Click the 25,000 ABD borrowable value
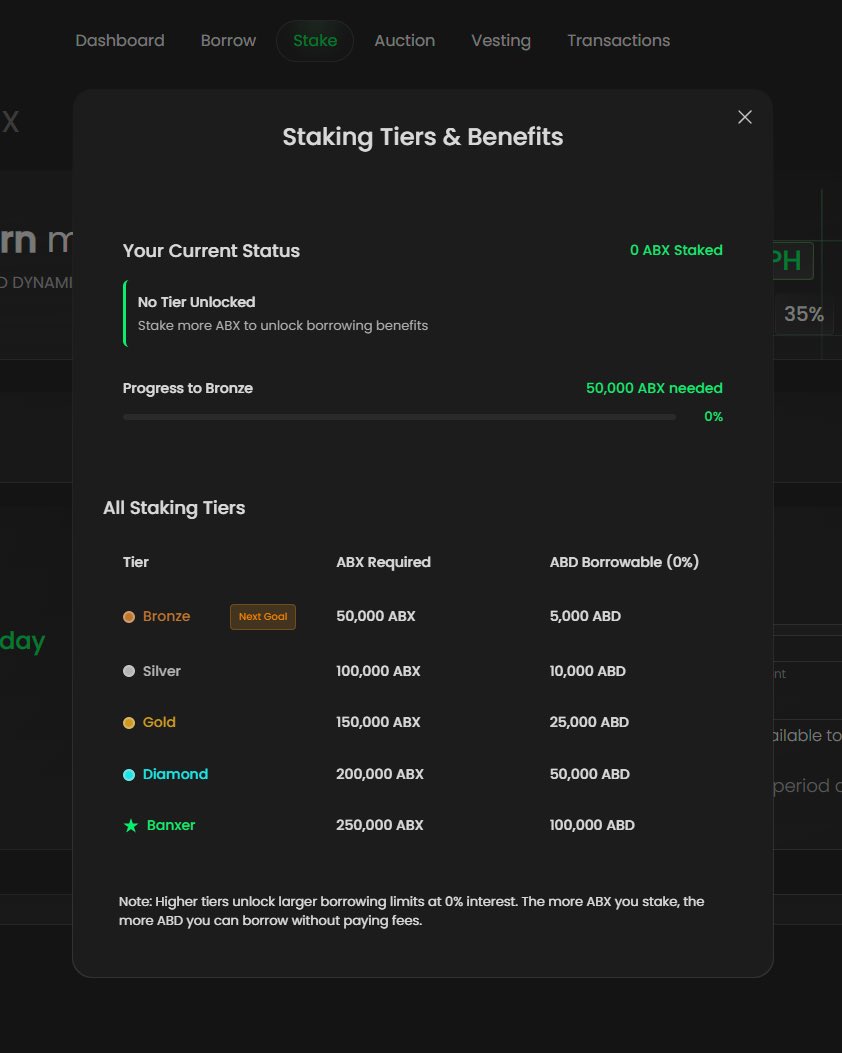The height and width of the screenshot is (1053, 842). tap(589, 722)
